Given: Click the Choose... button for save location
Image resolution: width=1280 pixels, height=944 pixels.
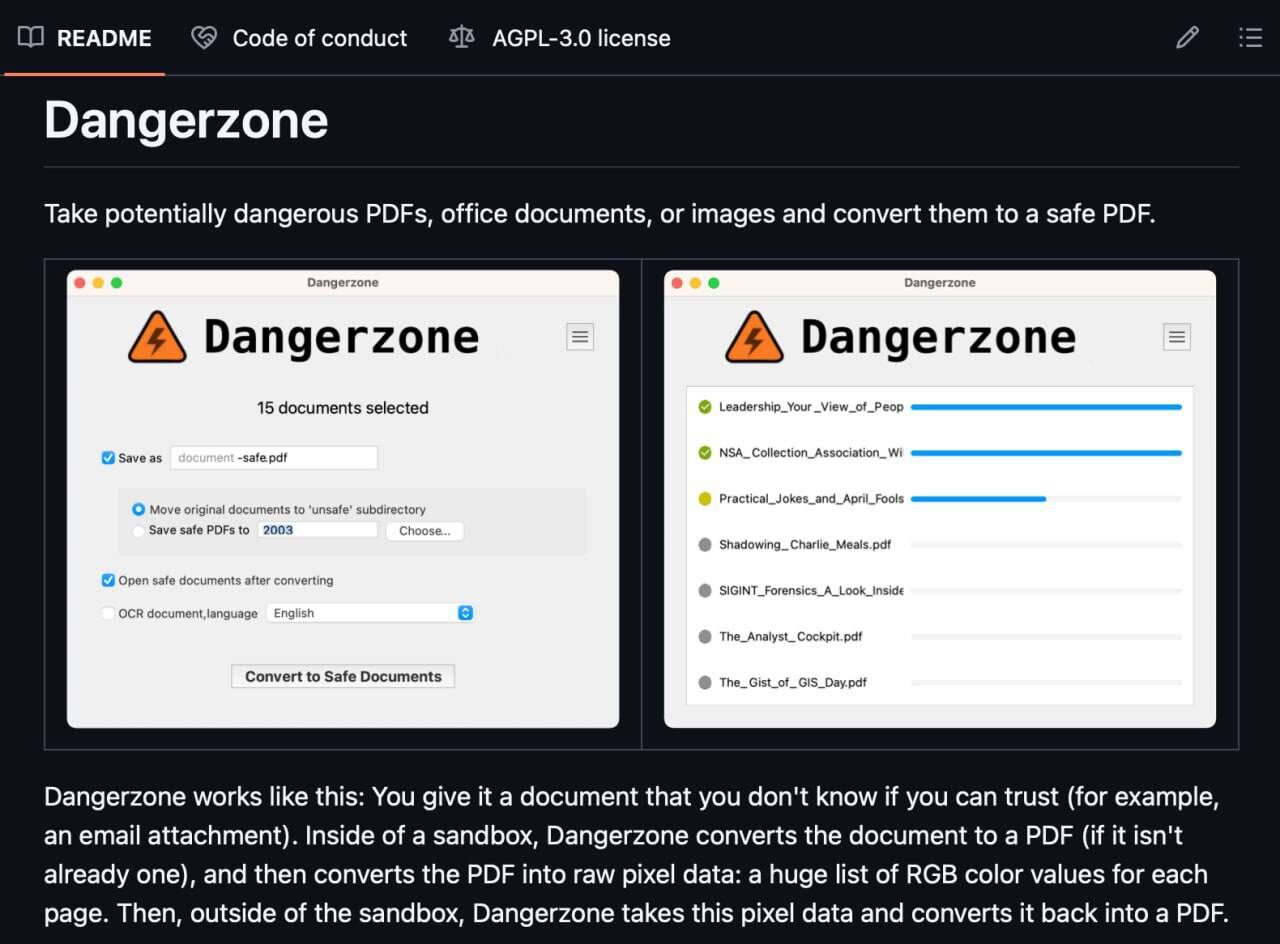Looking at the screenshot, I should pos(424,531).
